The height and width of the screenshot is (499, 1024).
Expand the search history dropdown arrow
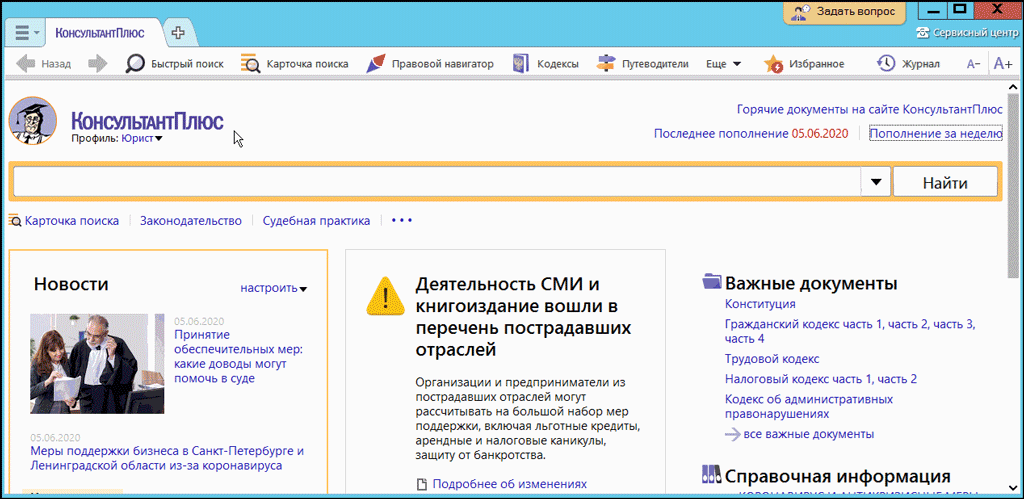875,183
